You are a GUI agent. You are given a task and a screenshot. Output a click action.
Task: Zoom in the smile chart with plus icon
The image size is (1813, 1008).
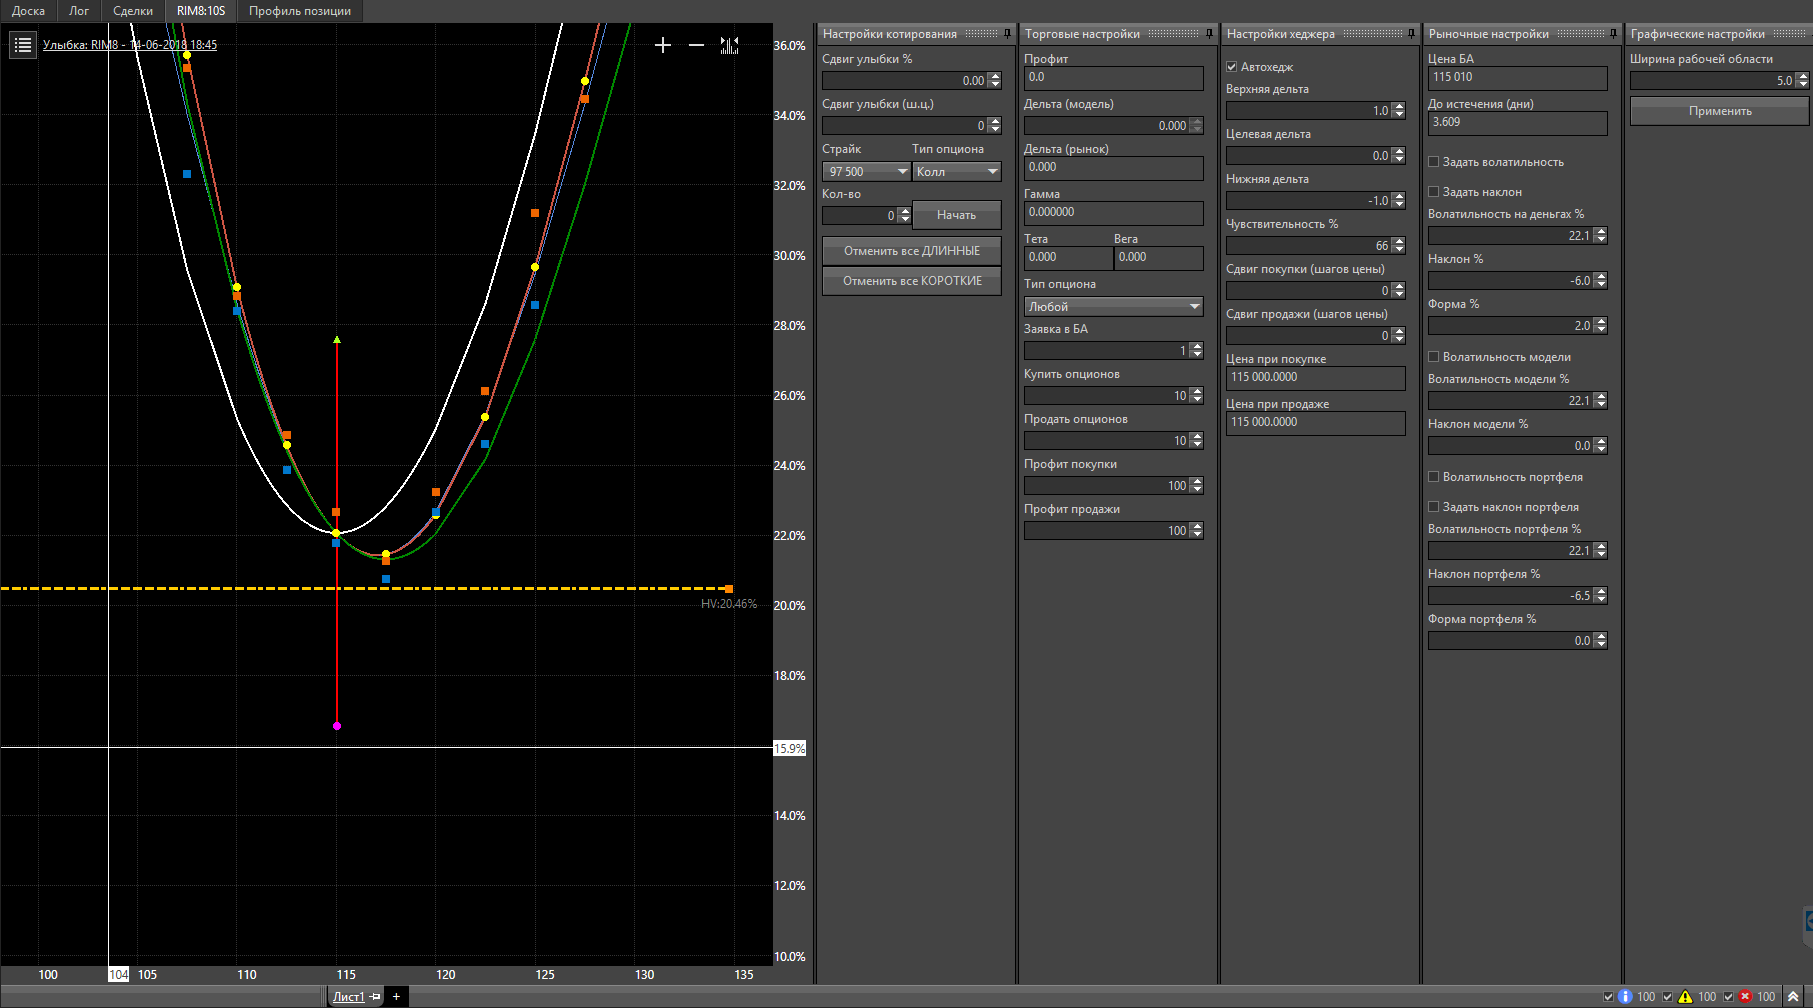pyautogui.click(x=663, y=45)
